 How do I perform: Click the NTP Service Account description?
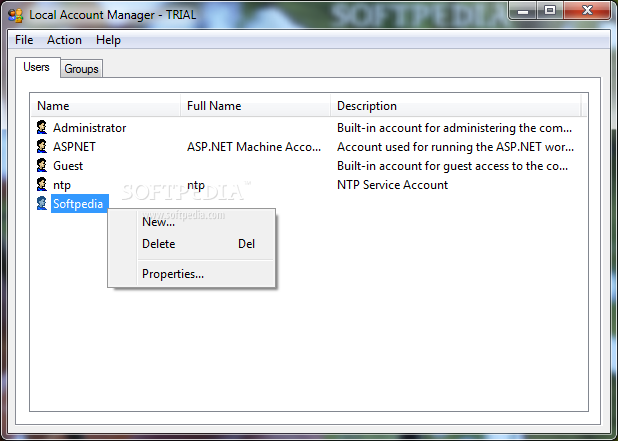tap(392, 184)
